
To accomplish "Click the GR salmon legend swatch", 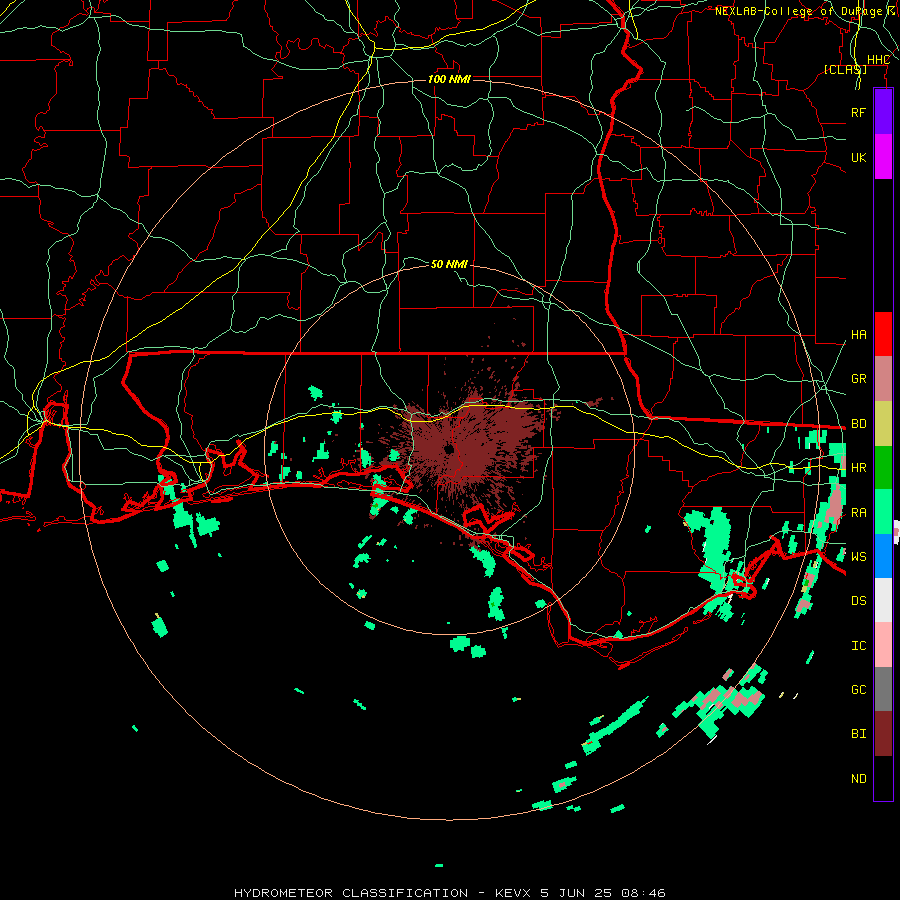I will tap(883, 378).
